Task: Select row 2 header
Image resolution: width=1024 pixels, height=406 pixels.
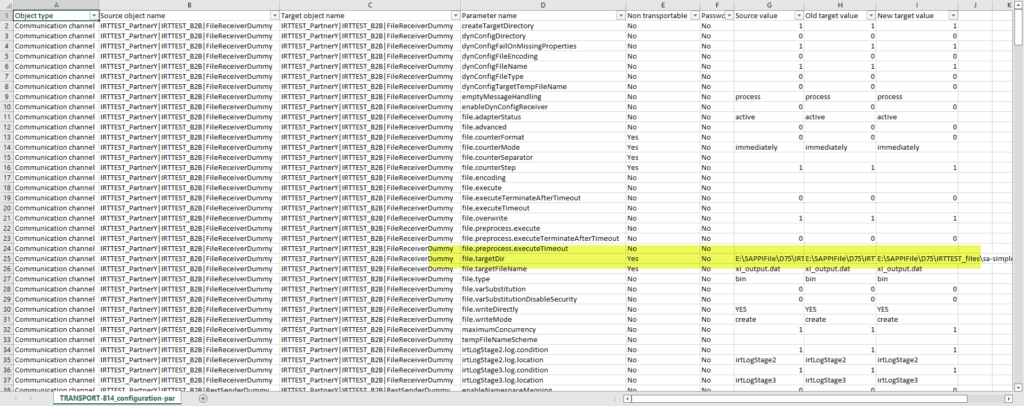Action: [7, 25]
